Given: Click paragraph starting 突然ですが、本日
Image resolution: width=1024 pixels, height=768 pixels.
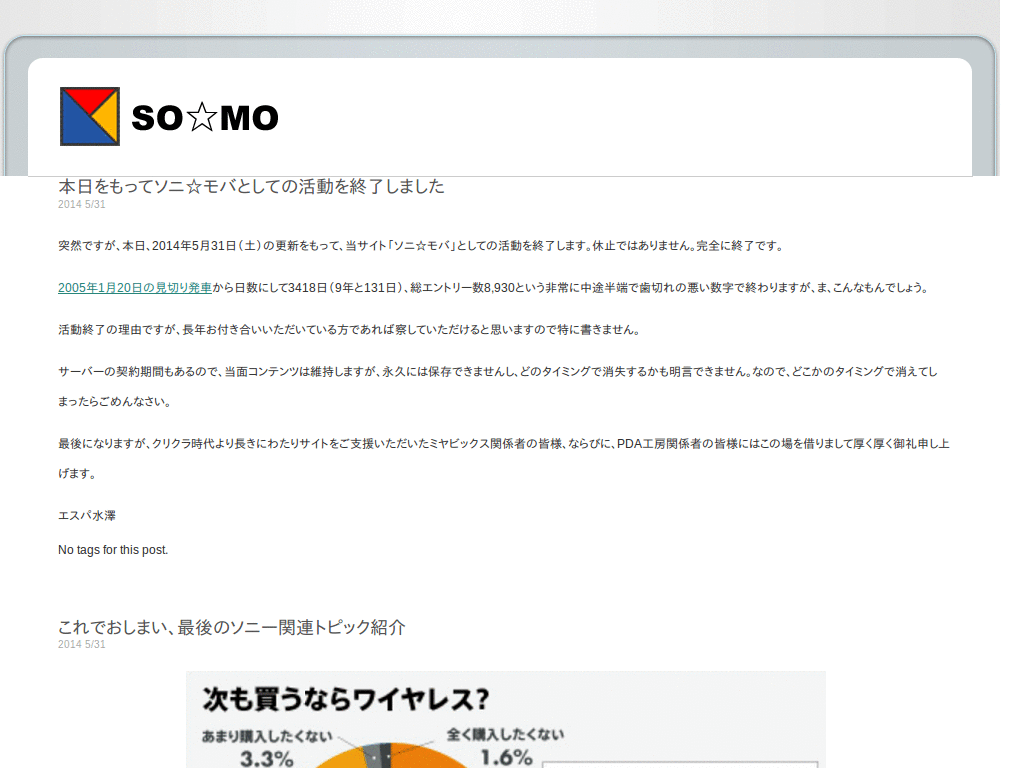Looking at the screenshot, I should (x=421, y=246).
